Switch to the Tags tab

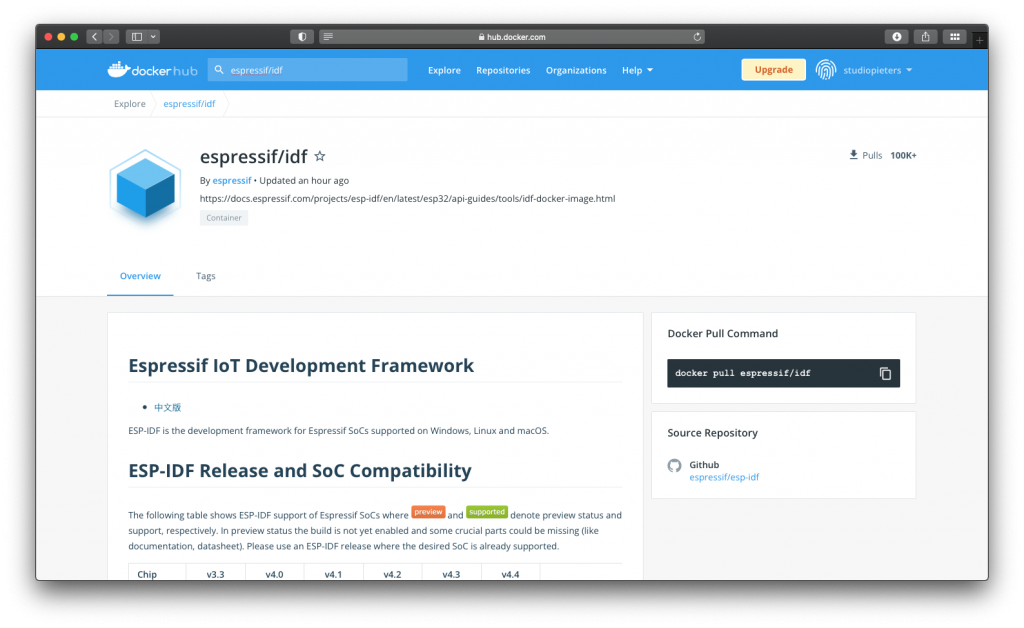click(x=206, y=276)
